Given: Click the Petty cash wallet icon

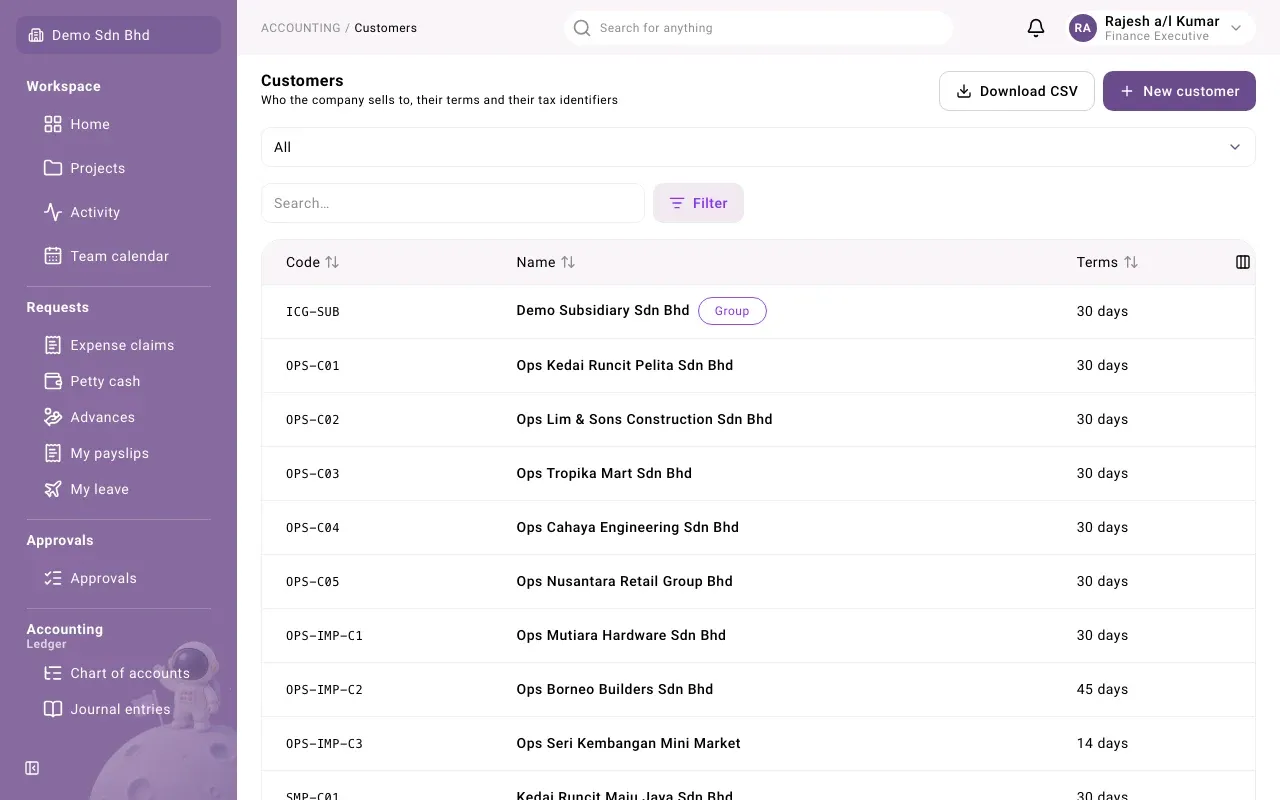Looking at the screenshot, I should (53, 381).
